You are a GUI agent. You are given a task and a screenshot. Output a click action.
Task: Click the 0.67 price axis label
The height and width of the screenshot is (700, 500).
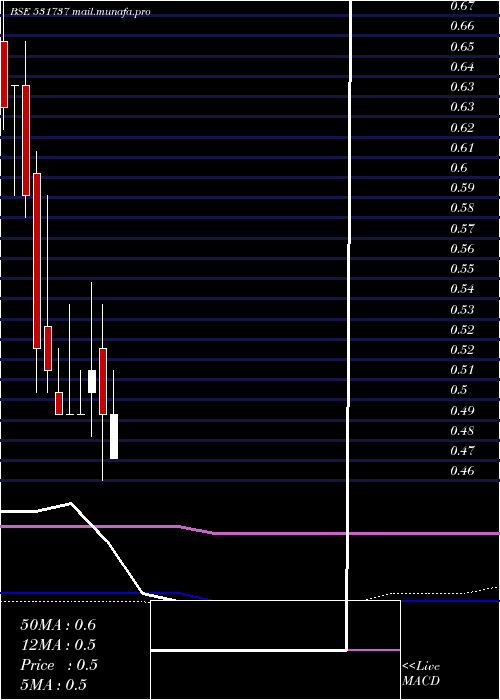pos(462,6)
